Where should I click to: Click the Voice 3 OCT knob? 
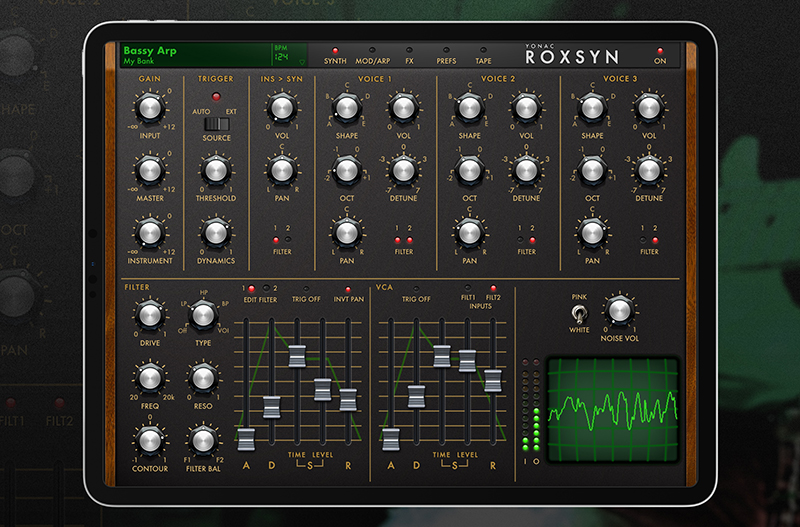592,171
